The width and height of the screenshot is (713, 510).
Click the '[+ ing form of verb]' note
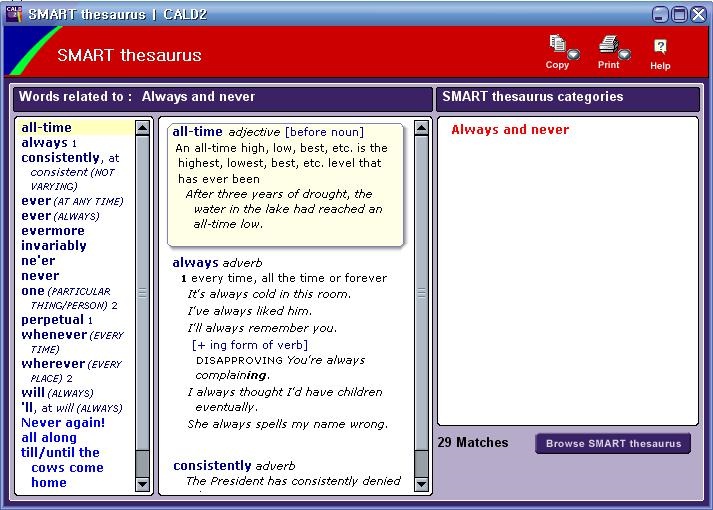(x=250, y=345)
